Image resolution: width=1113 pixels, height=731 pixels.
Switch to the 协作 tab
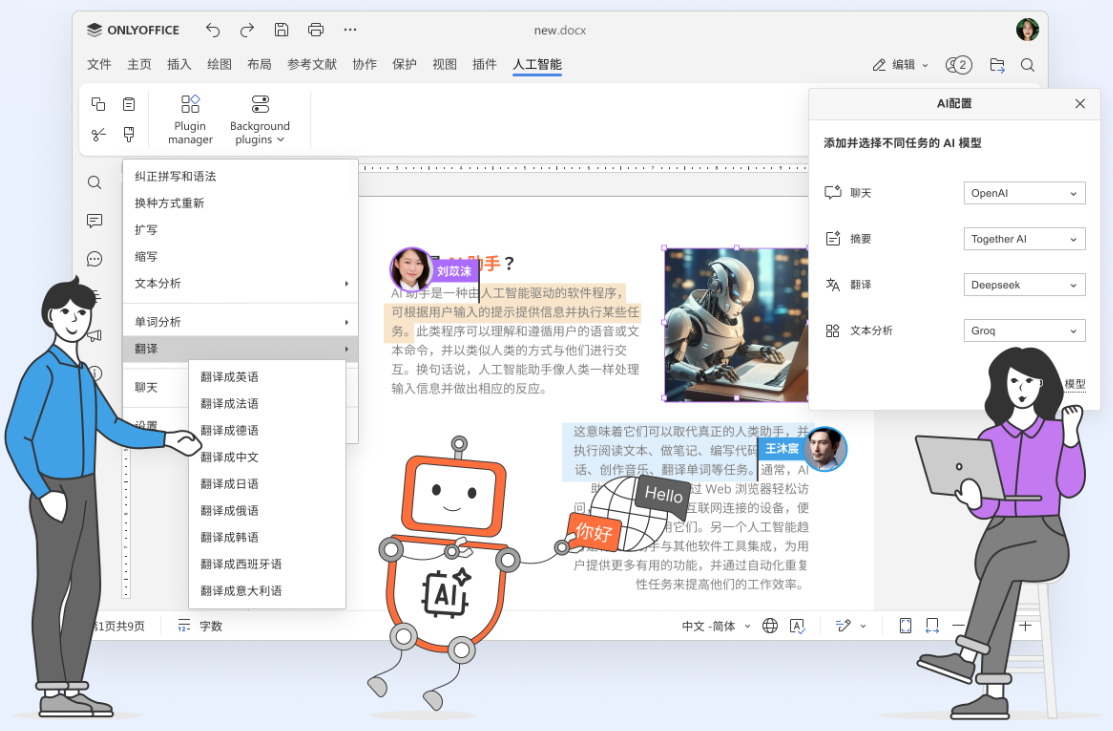(x=364, y=65)
